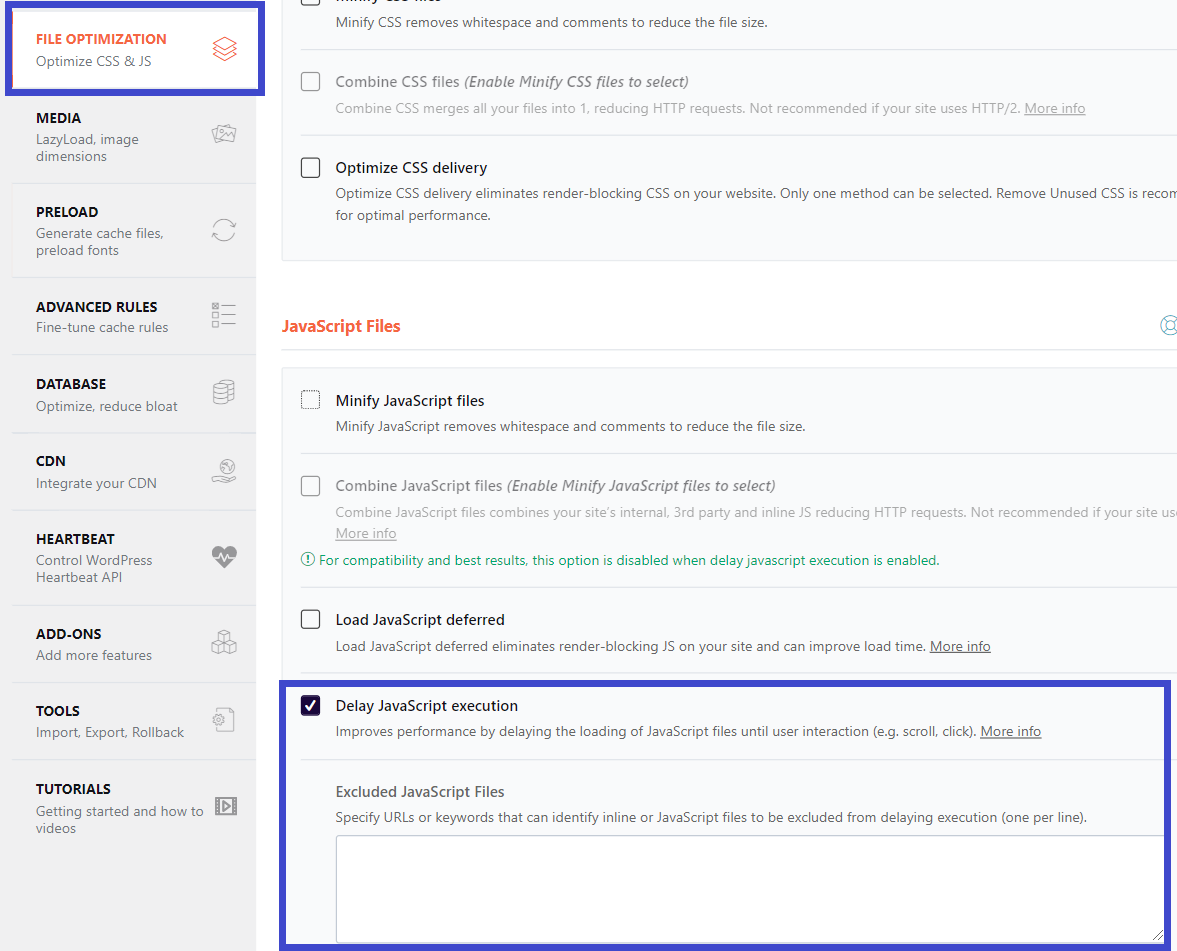This screenshot has width=1177, height=951.
Task: Click More info for Delay JavaScript execution
Action: click(1010, 731)
